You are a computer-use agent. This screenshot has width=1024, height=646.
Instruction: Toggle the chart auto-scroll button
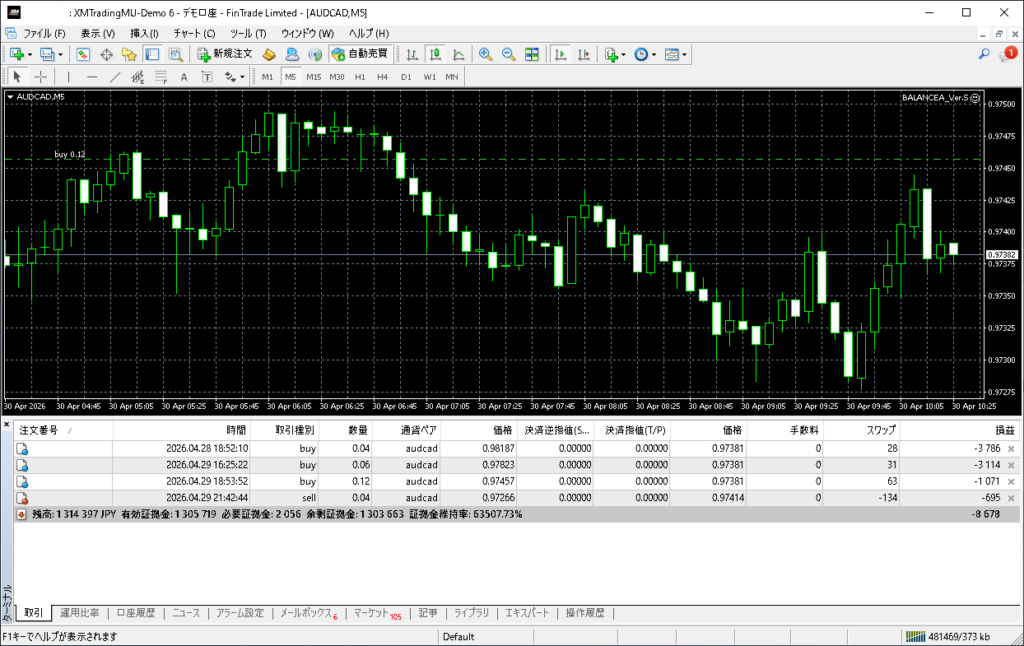[561, 54]
